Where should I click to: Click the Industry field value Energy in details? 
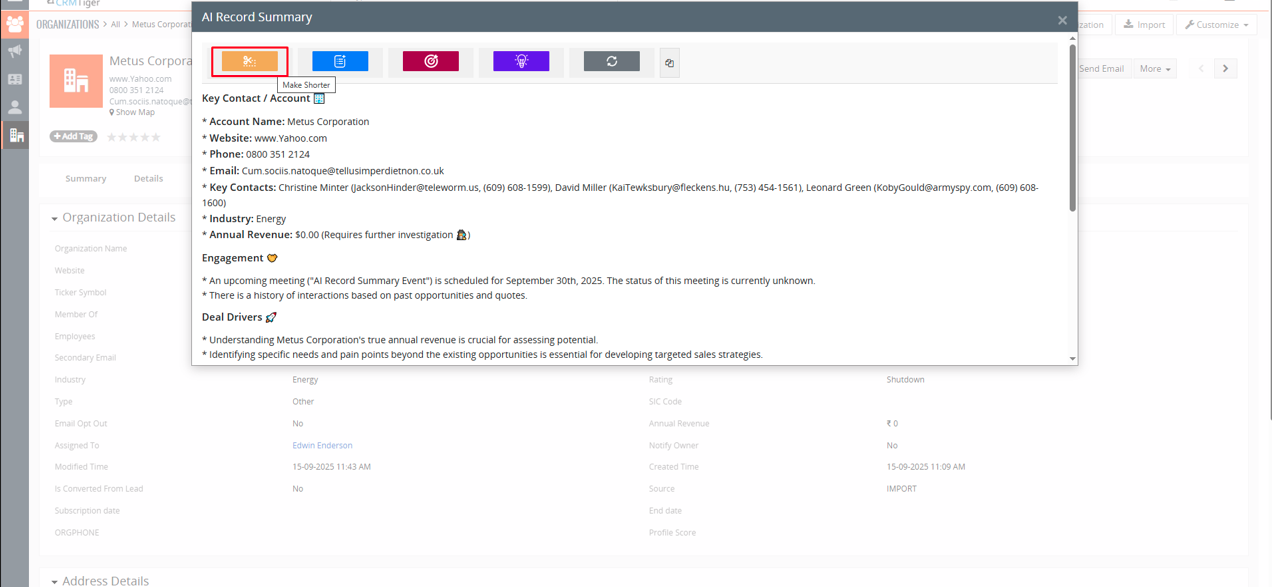tap(305, 380)
